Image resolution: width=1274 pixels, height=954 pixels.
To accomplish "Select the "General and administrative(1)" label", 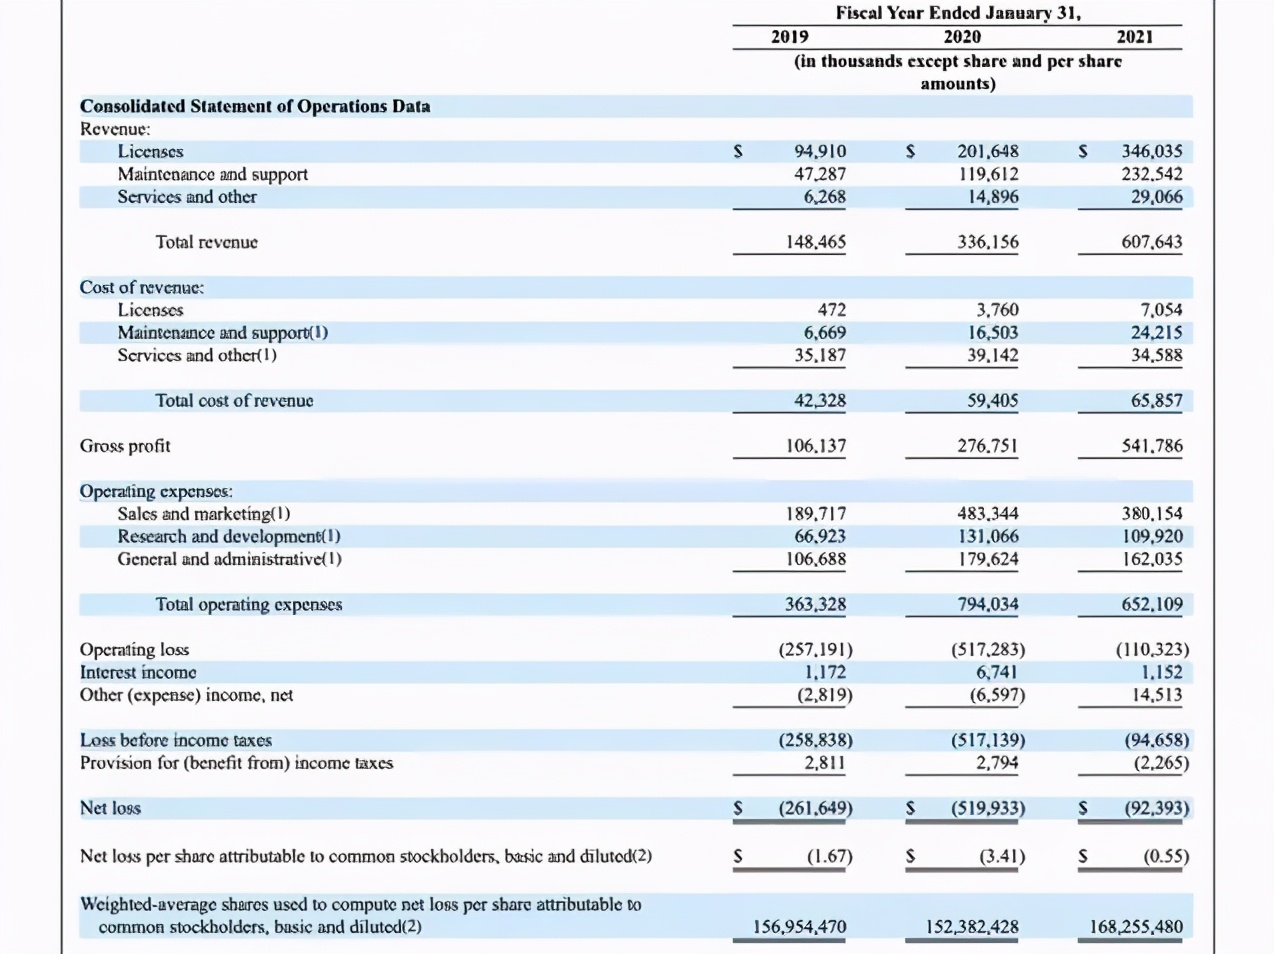I will point(229,559).
